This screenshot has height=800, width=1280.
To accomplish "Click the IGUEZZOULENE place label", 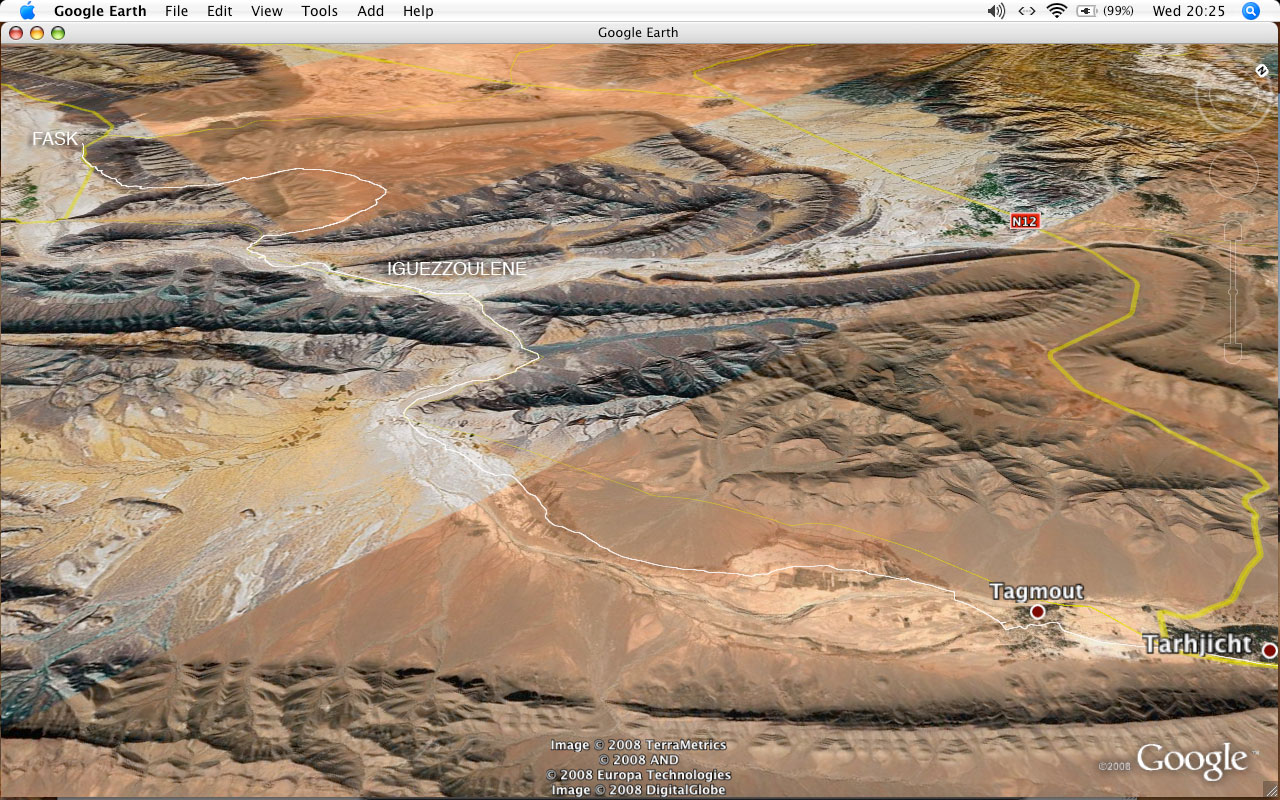I will (x=457, y=269).
